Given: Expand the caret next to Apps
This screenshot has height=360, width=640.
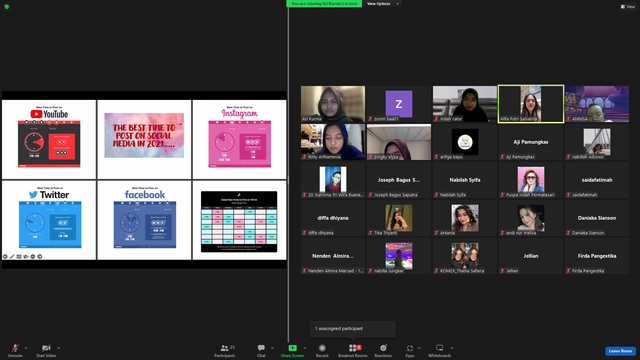Looking at the screenshot, I should click(419, 348).
